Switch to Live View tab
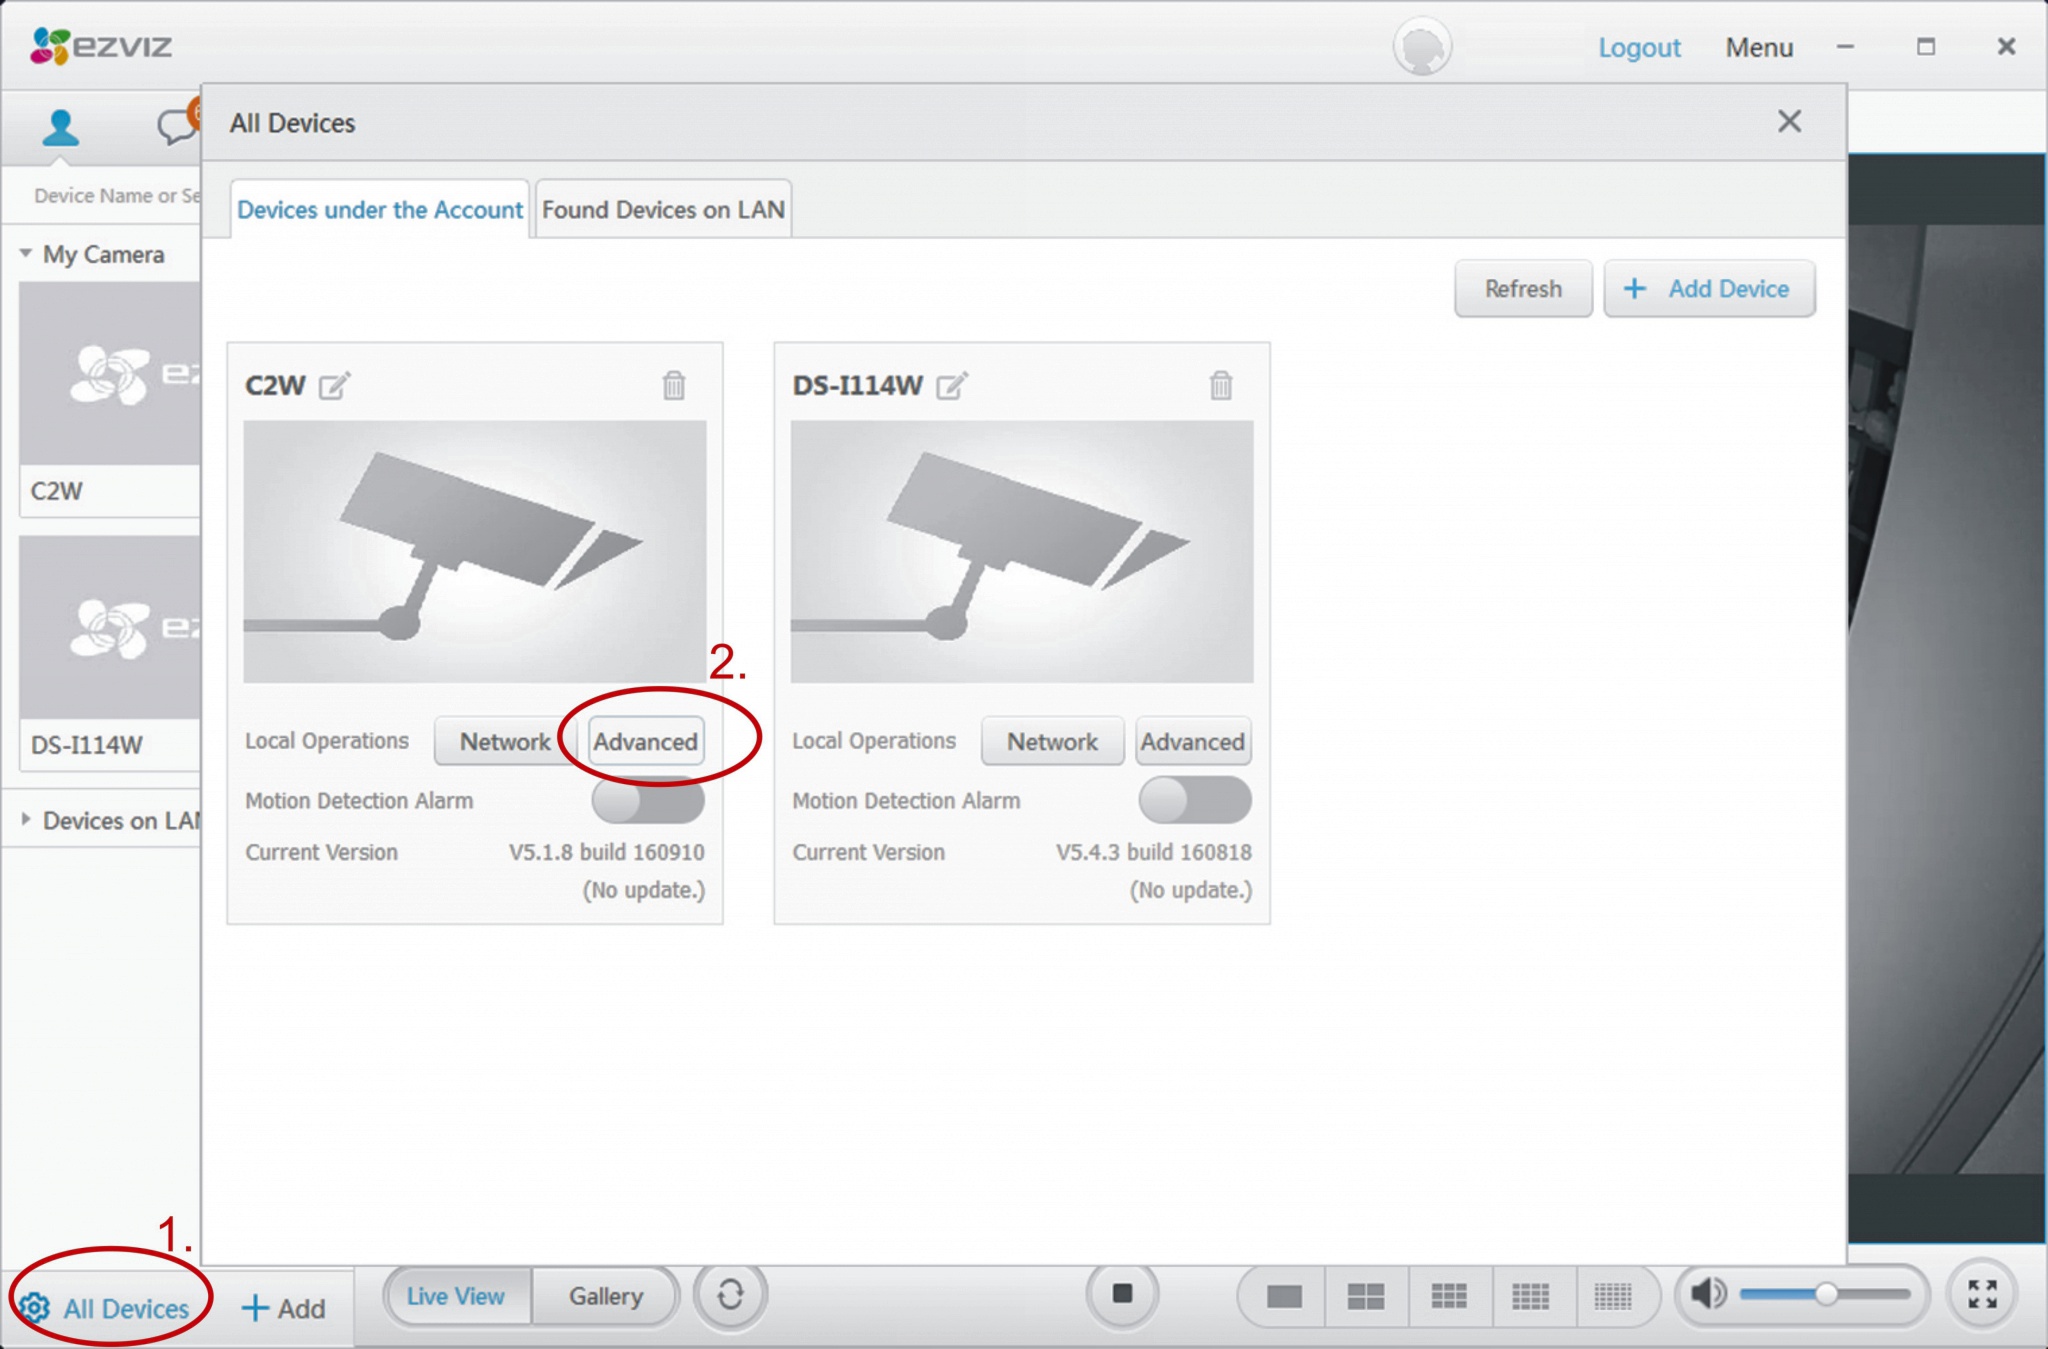 (x=456, y=1296)
